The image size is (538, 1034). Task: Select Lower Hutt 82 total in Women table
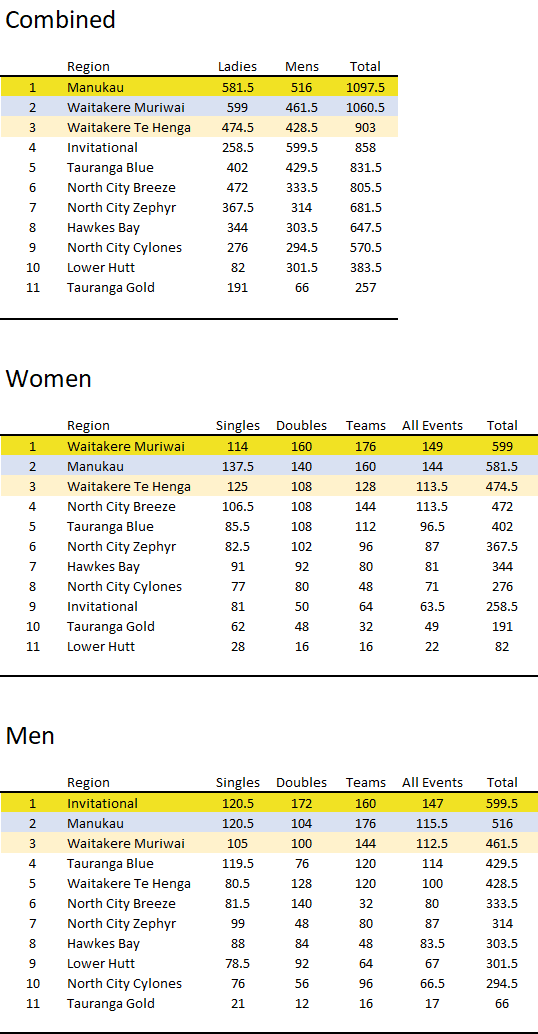pyautogui.click(x=502, y=647)
